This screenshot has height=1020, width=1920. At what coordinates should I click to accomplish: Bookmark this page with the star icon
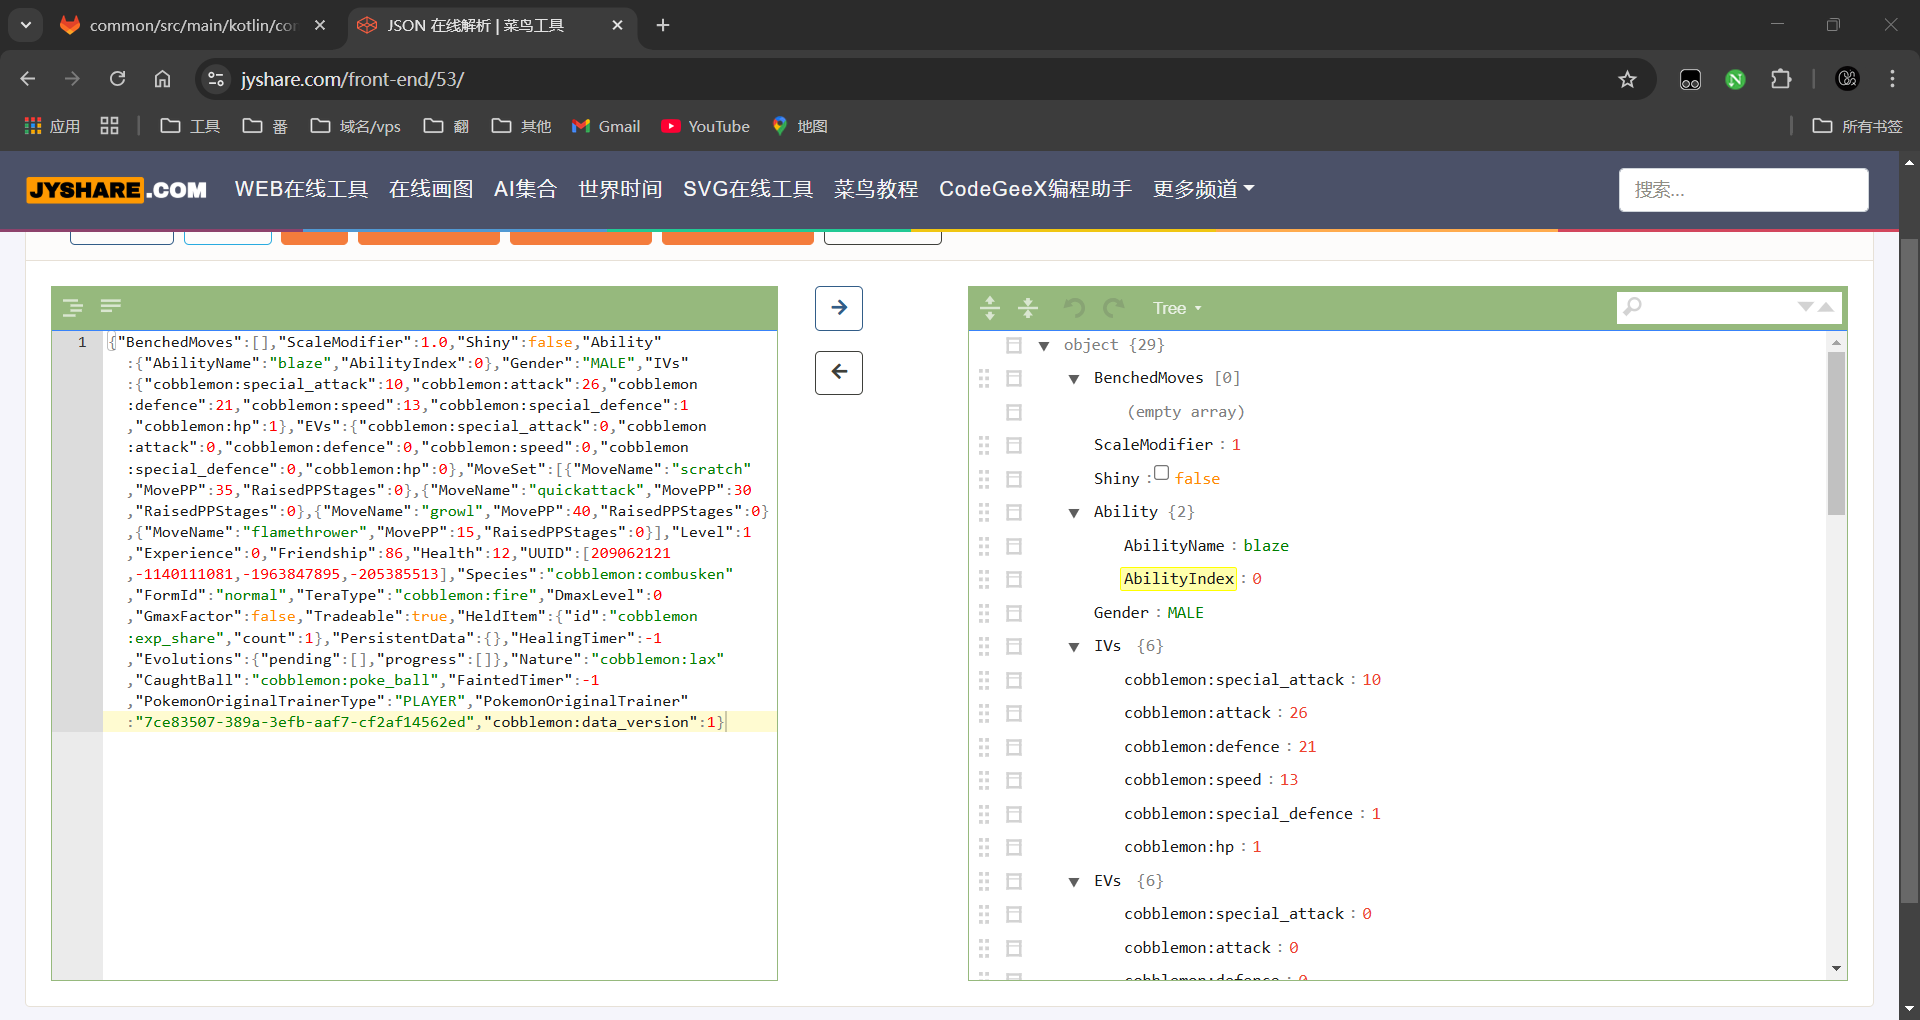1627,79
